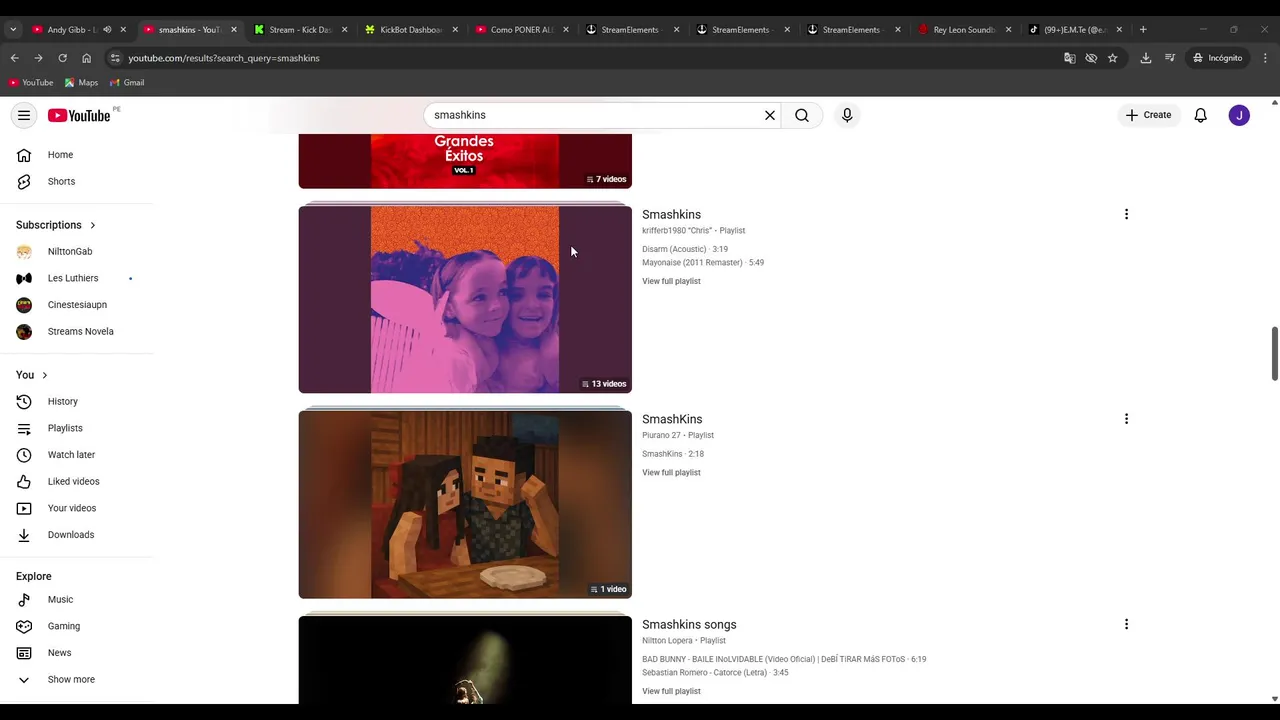1280x720 pixels.
Task: Open the SmashKins Minecraft playlist thumbnail
Action: tap(465, 504)
